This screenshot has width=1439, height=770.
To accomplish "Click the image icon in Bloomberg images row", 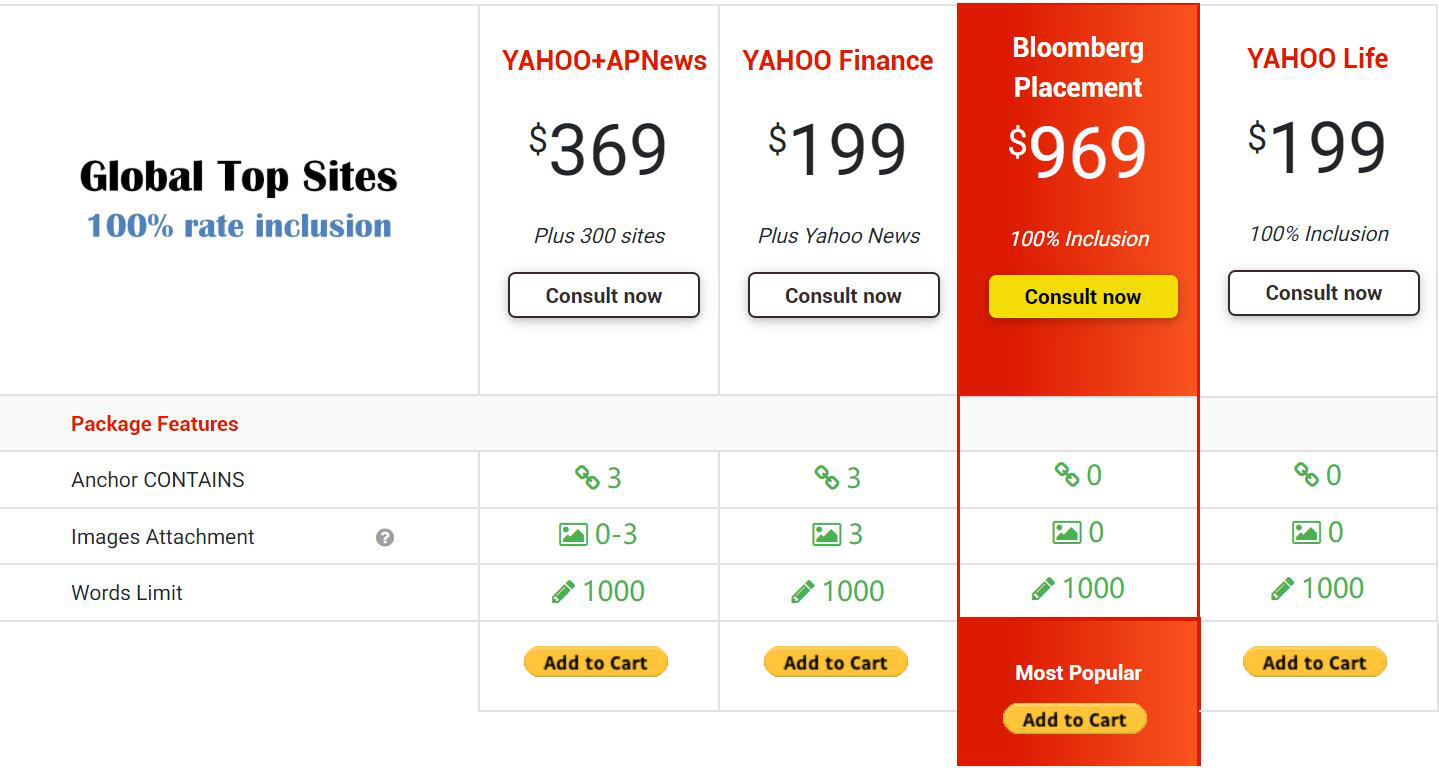I will pos(1067,532).
